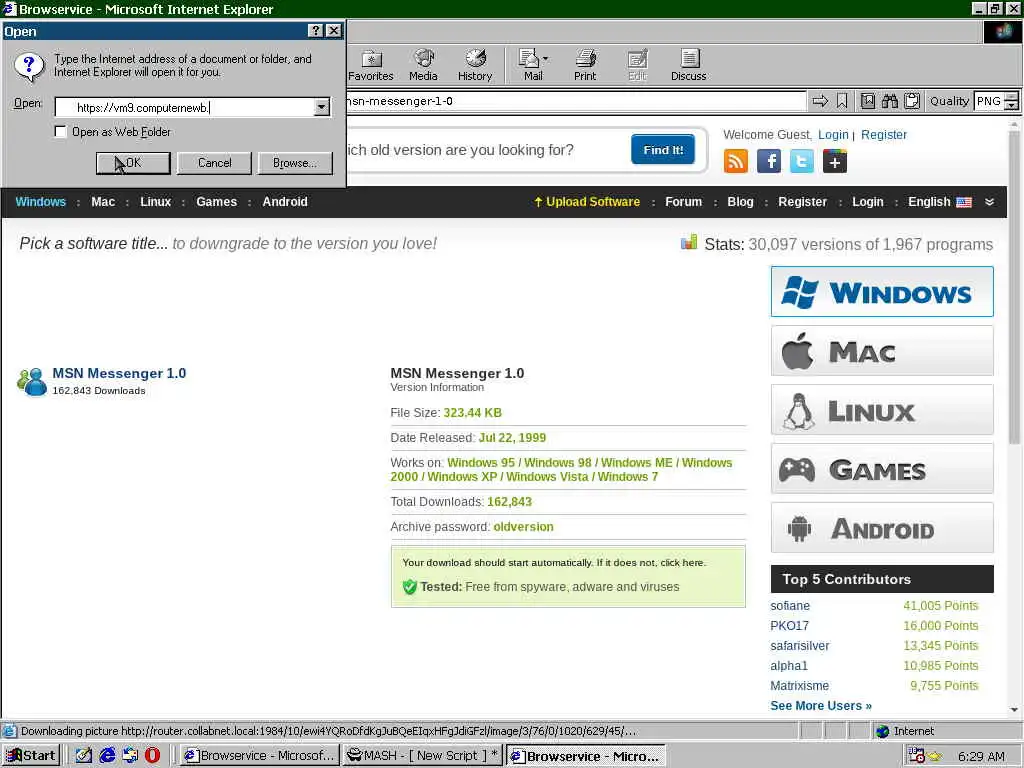Screen dimensions: 1024x768
Task: Click OK in the Open dialog
Action: [133, 163]
